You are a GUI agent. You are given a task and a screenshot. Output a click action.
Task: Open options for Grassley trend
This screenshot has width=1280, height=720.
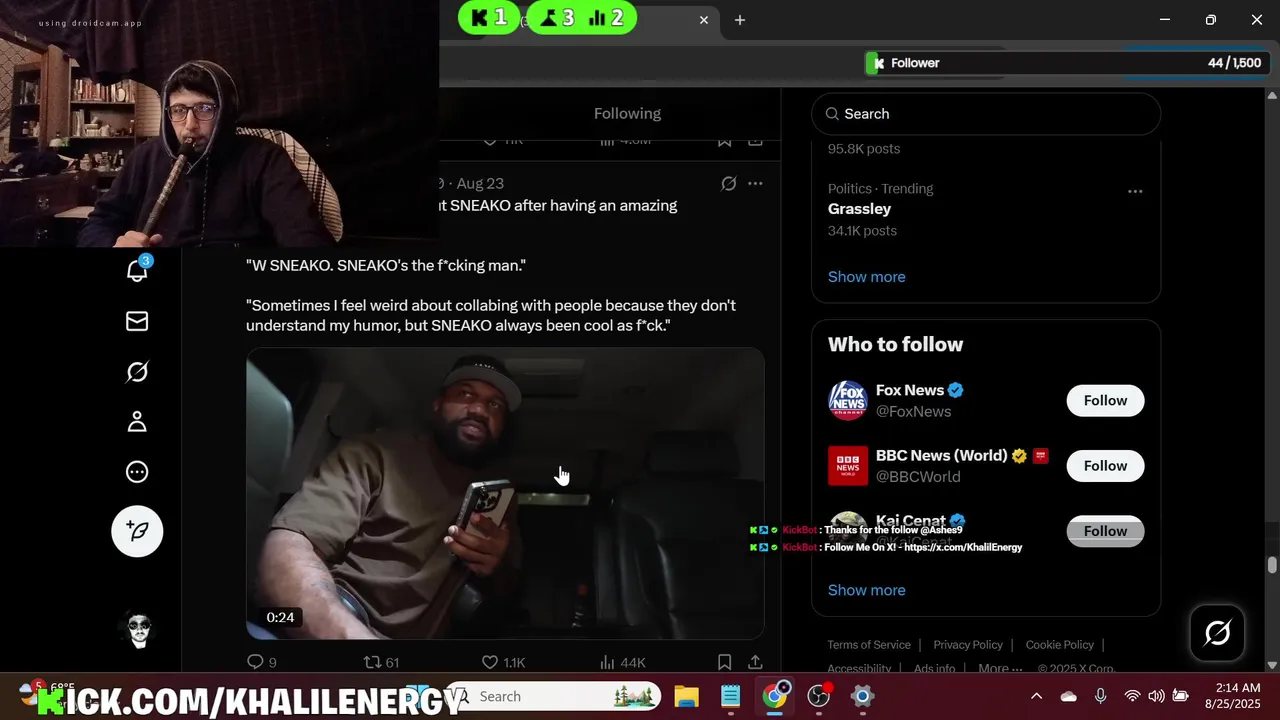(x=1135, y=191)
